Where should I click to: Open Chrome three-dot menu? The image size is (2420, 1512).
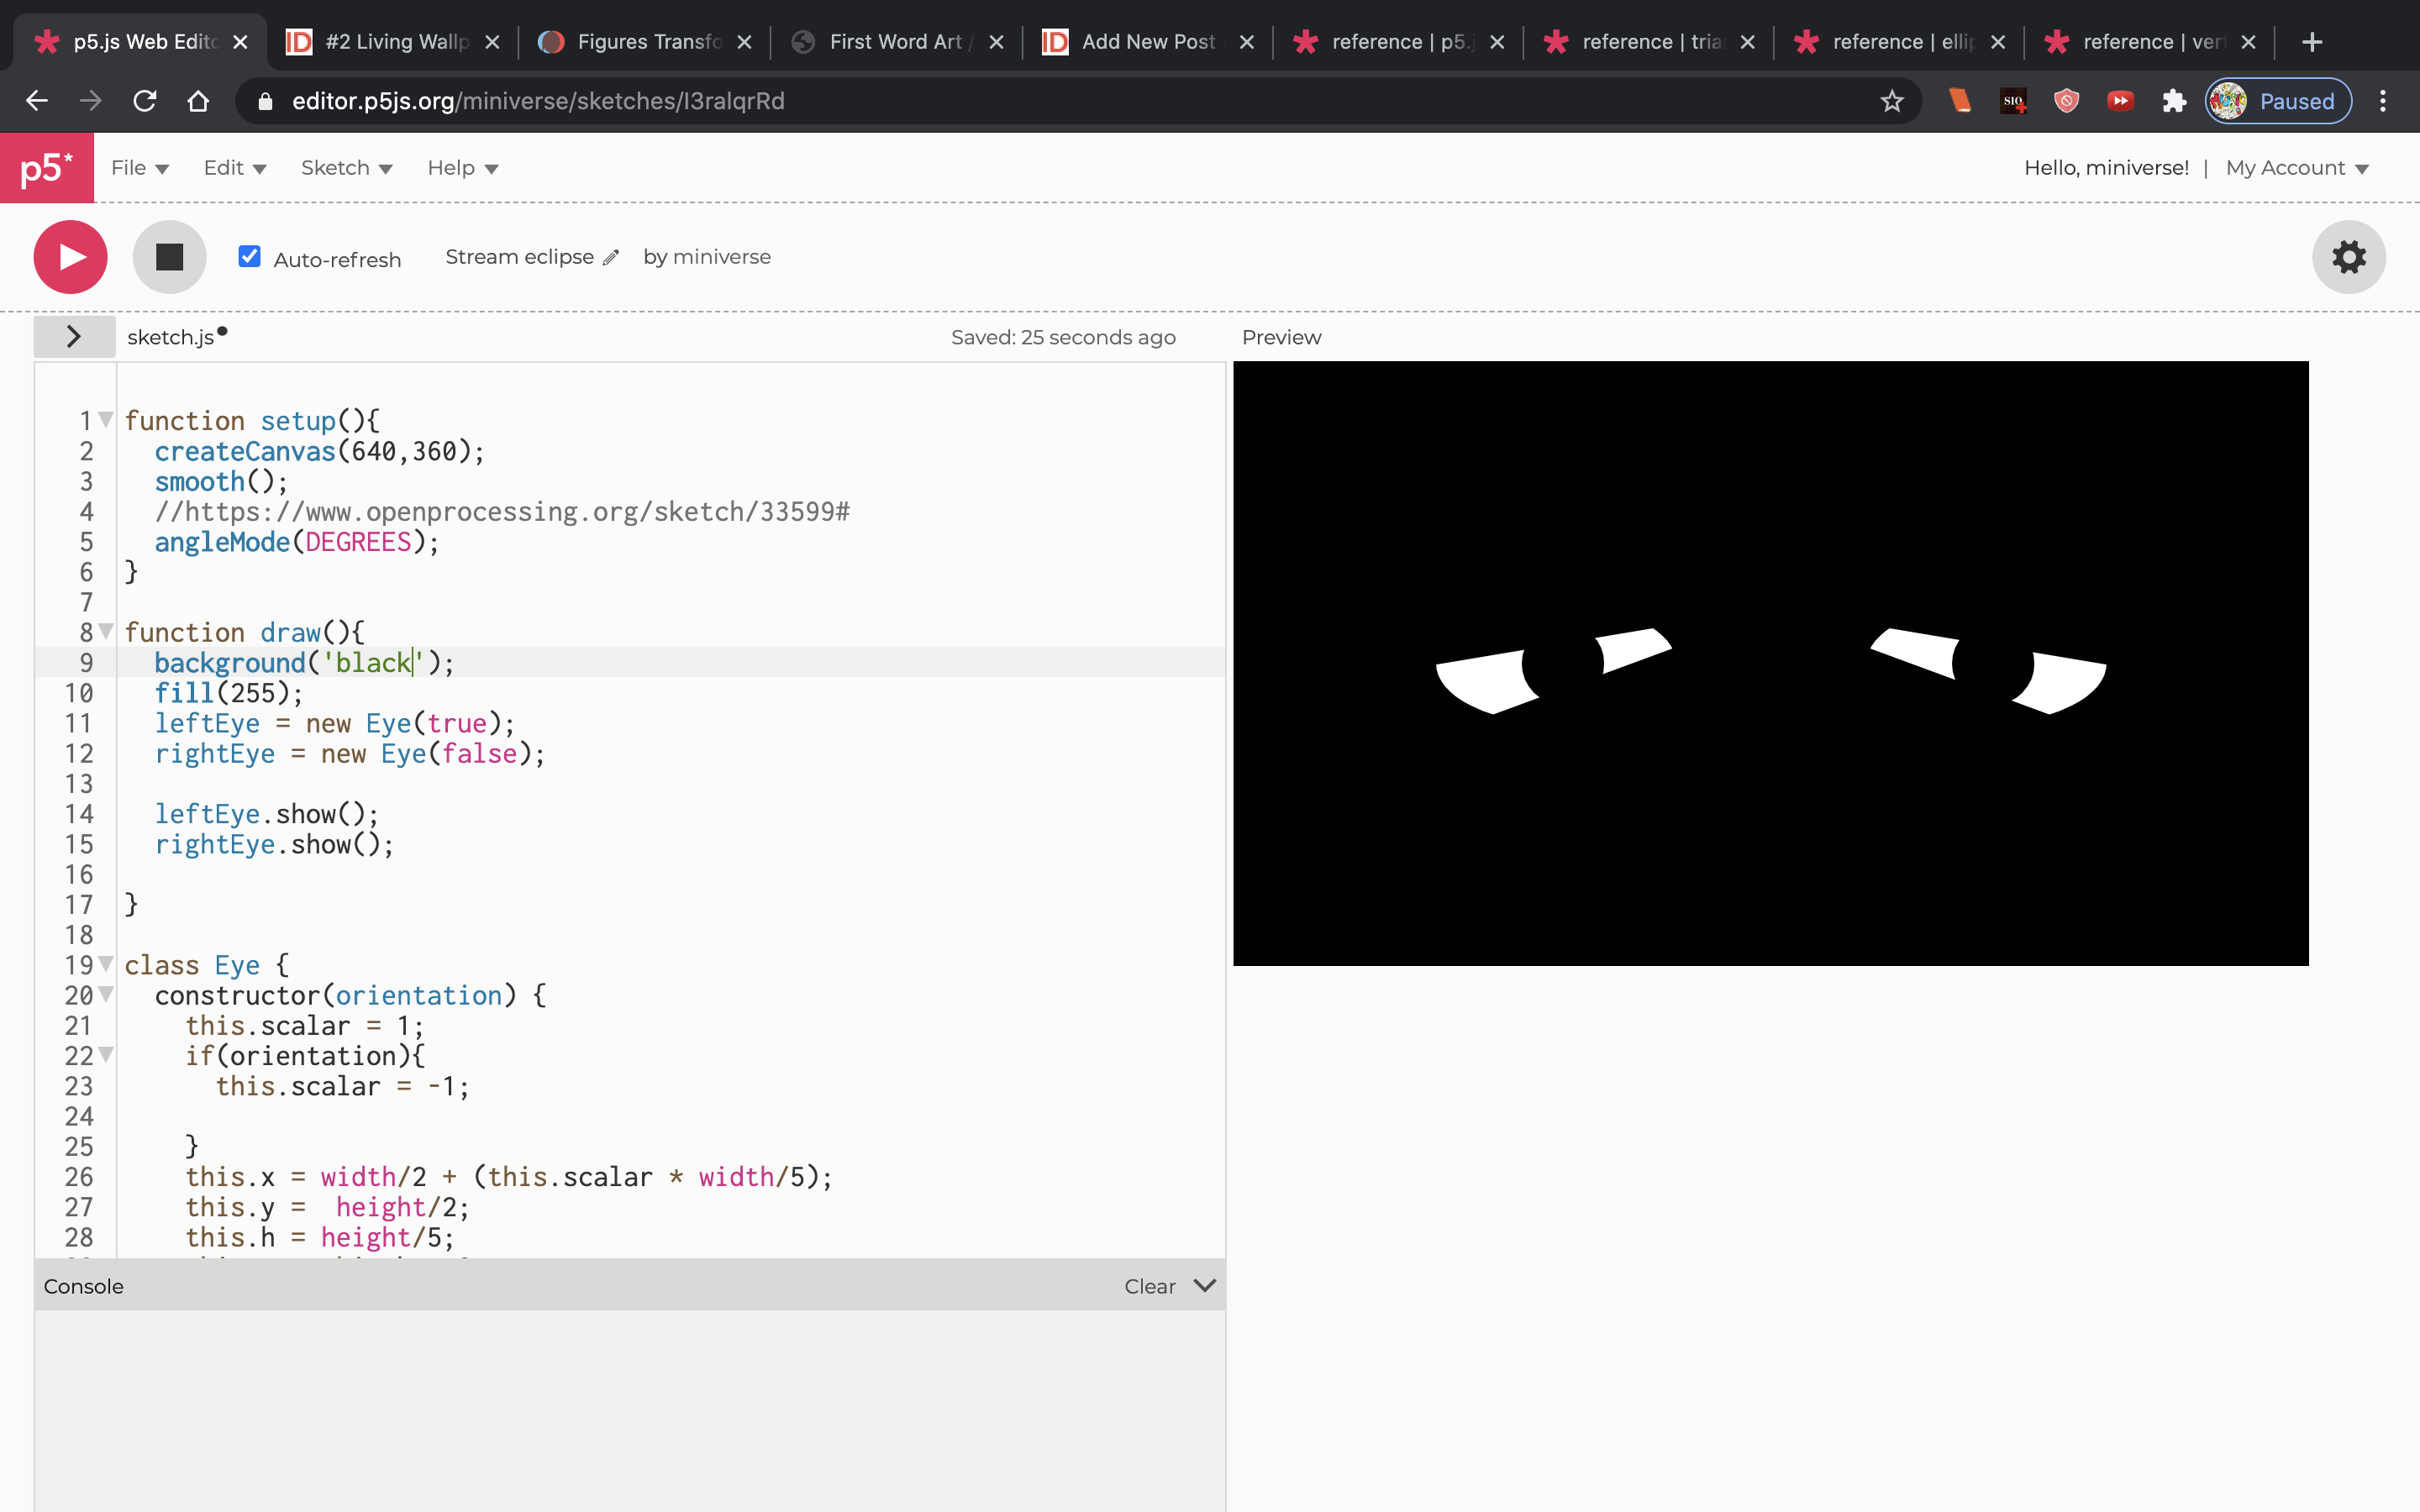tap(2383, 101)
